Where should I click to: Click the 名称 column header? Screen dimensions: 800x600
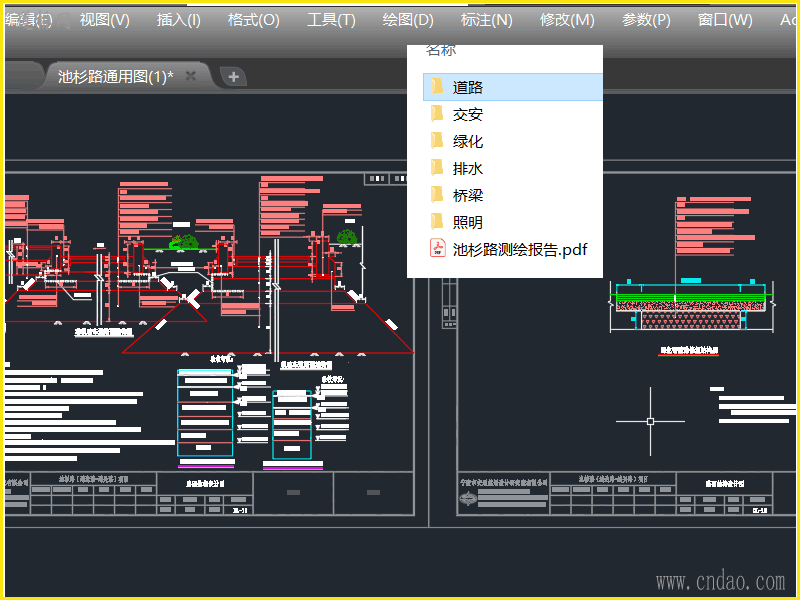click(x=441, y=51)
